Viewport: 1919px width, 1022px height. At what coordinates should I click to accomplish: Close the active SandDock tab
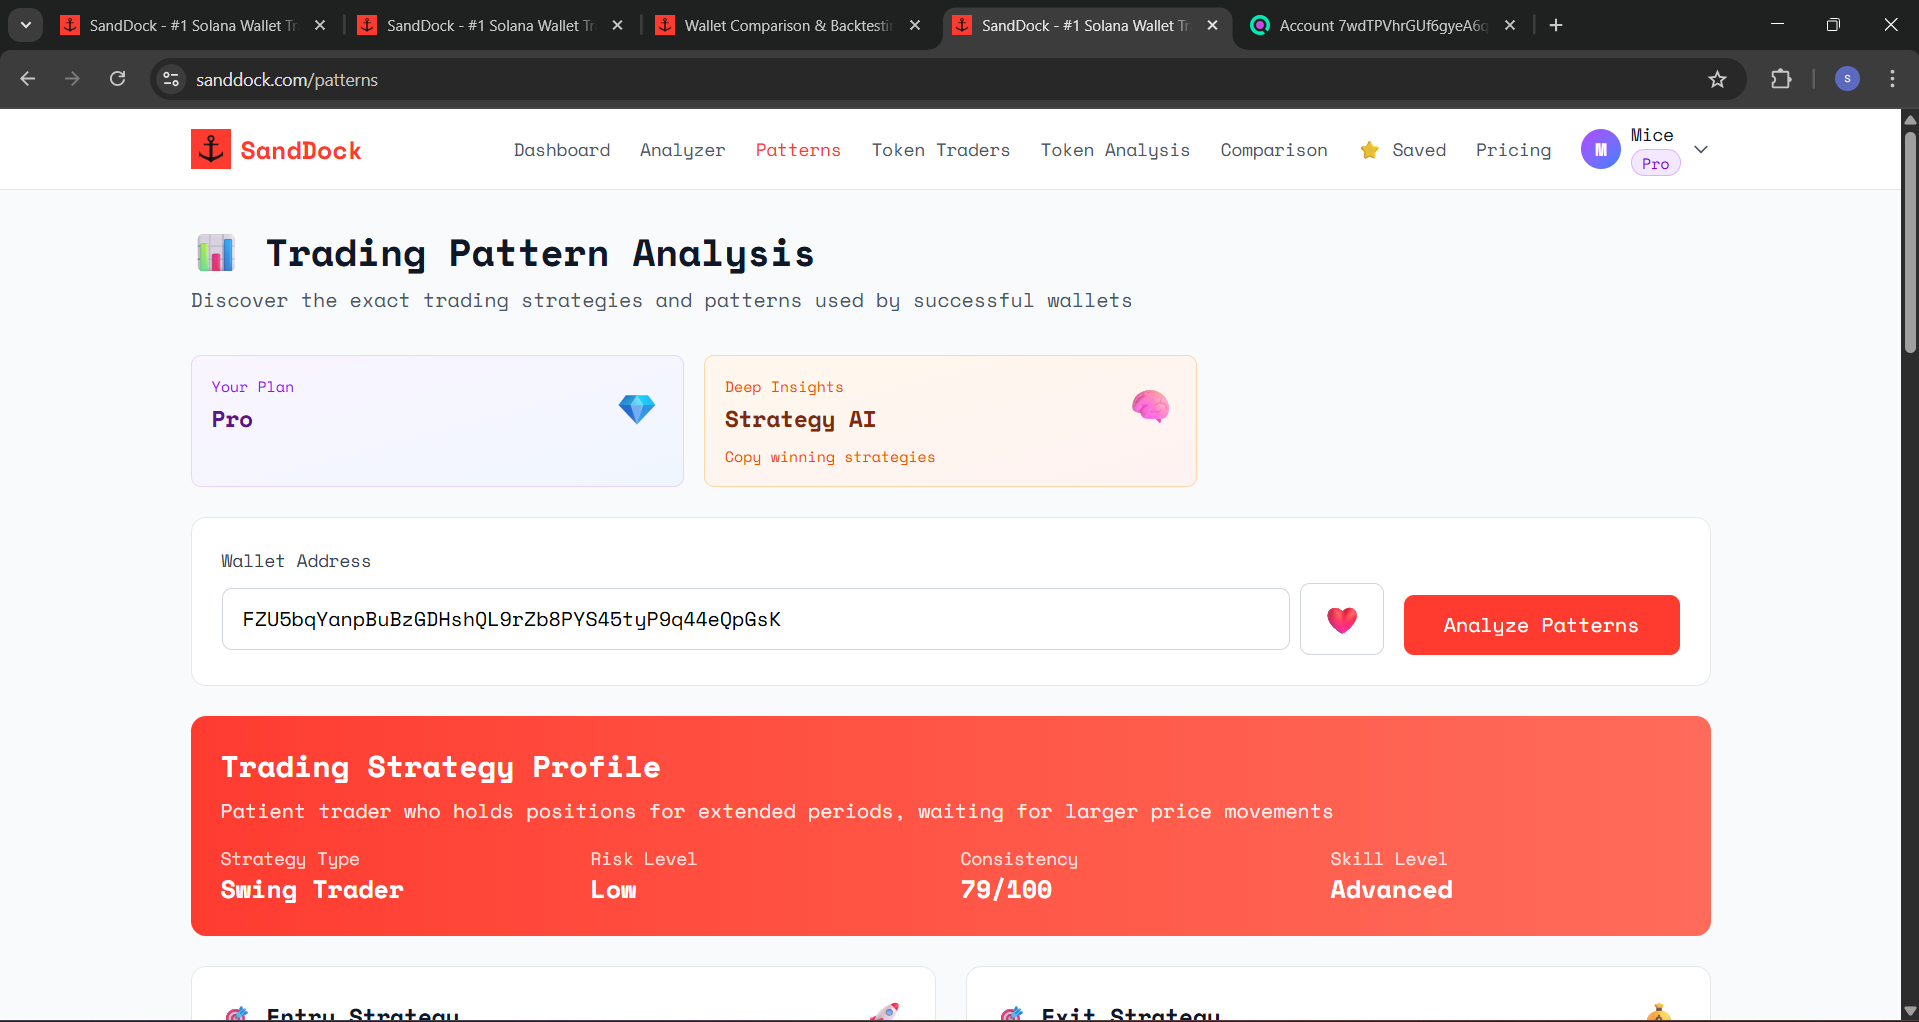1212,25
